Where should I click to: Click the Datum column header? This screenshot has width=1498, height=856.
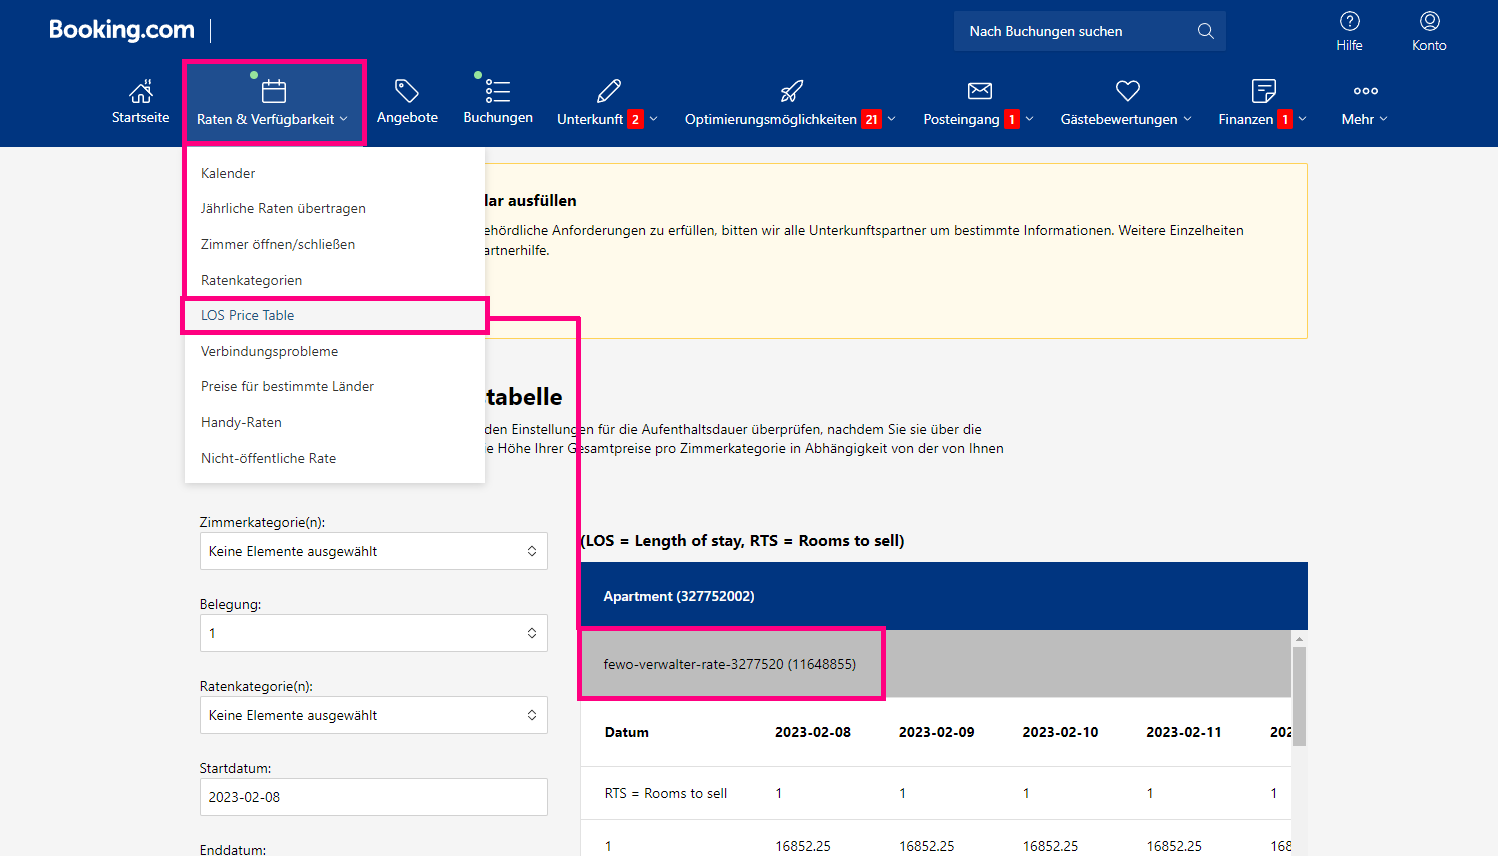point(627,732)
